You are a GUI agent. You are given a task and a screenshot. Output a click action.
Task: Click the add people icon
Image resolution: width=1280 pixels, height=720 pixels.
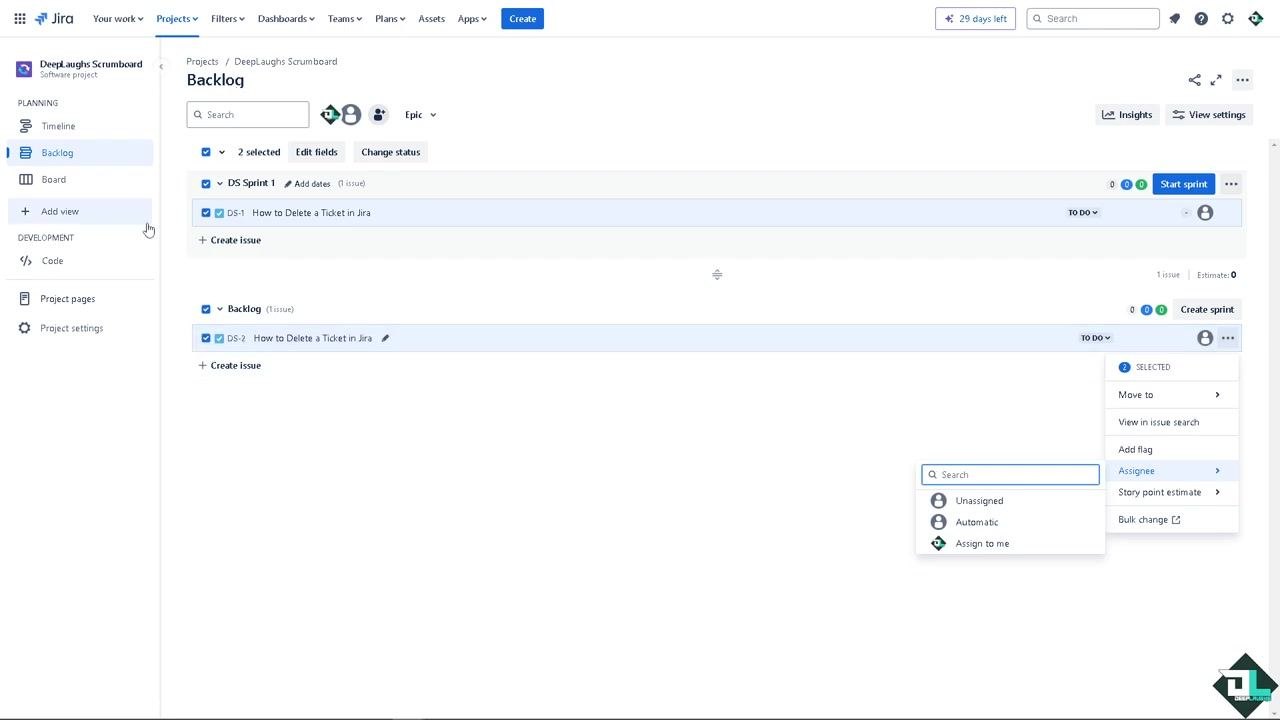point(379,115)
